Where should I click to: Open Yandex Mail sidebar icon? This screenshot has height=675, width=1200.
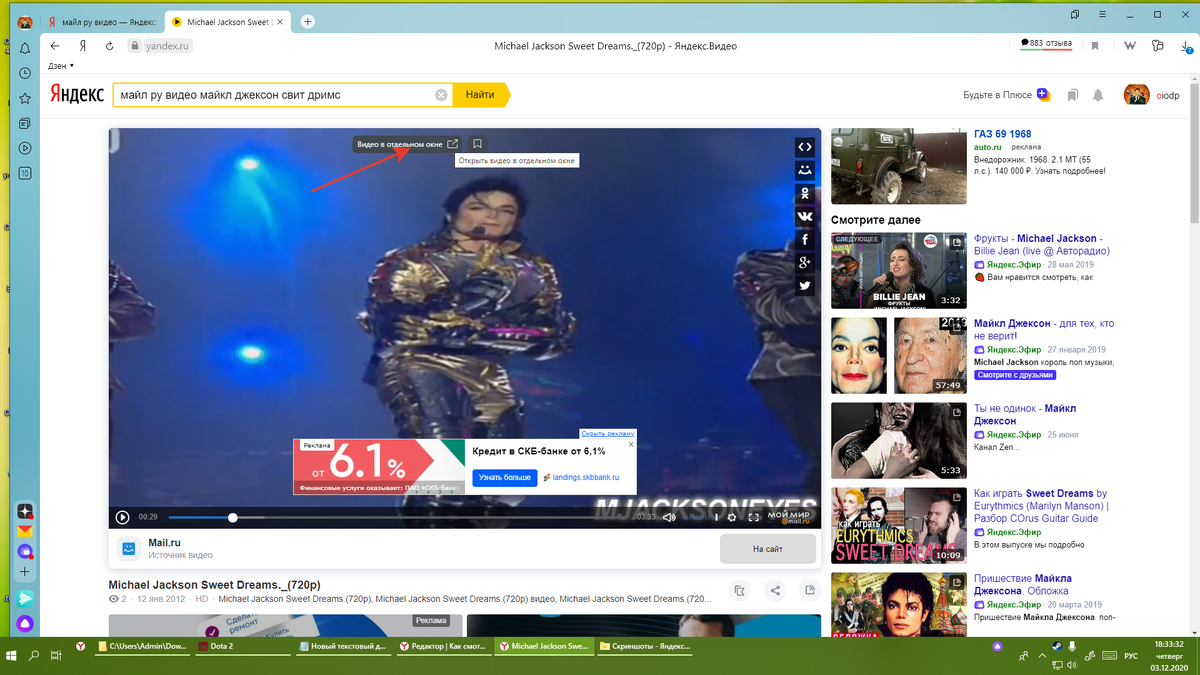click(x=25, y=531)
